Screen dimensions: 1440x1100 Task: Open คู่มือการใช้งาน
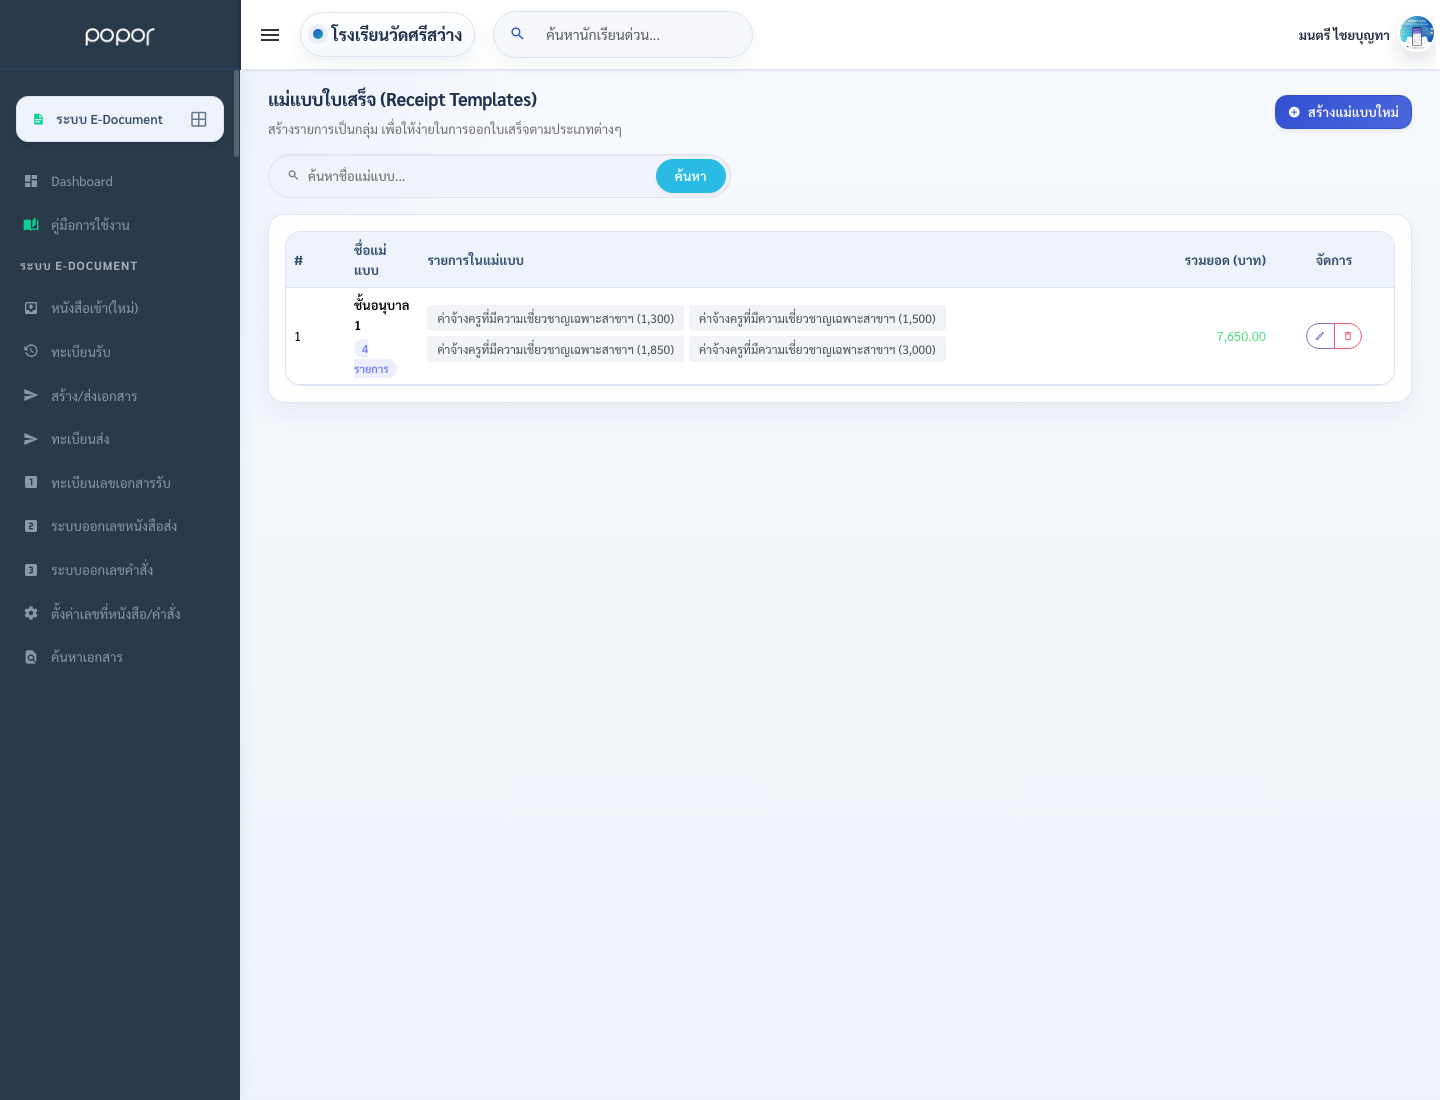[120, 225]
